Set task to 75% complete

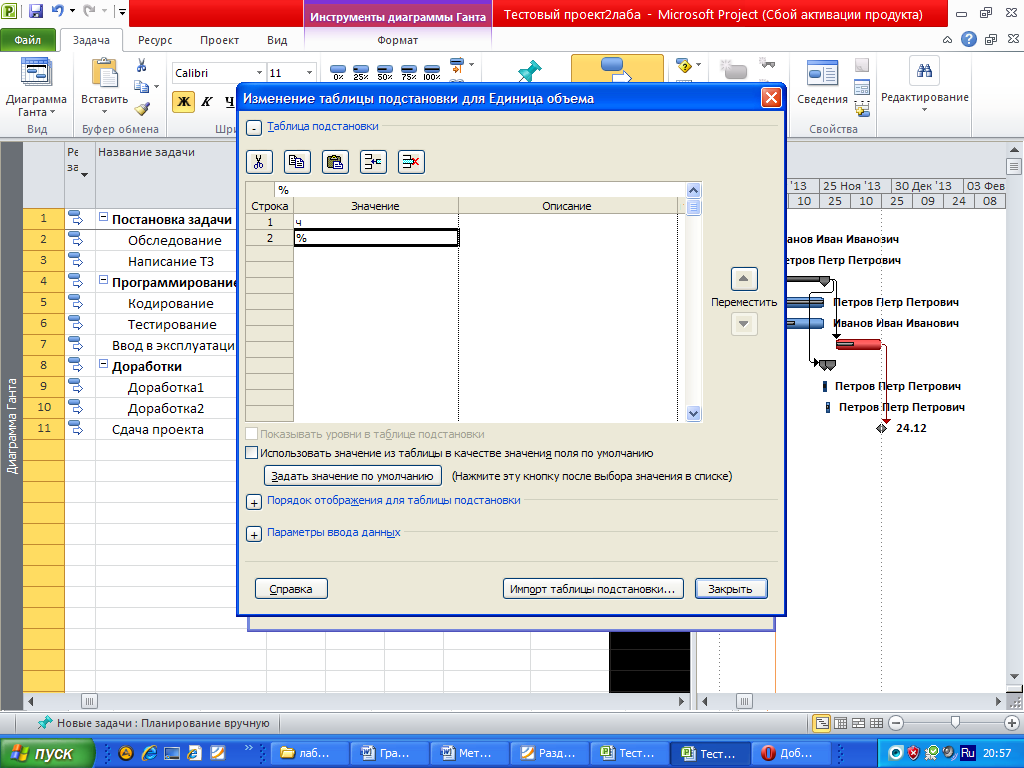point(409,72)
